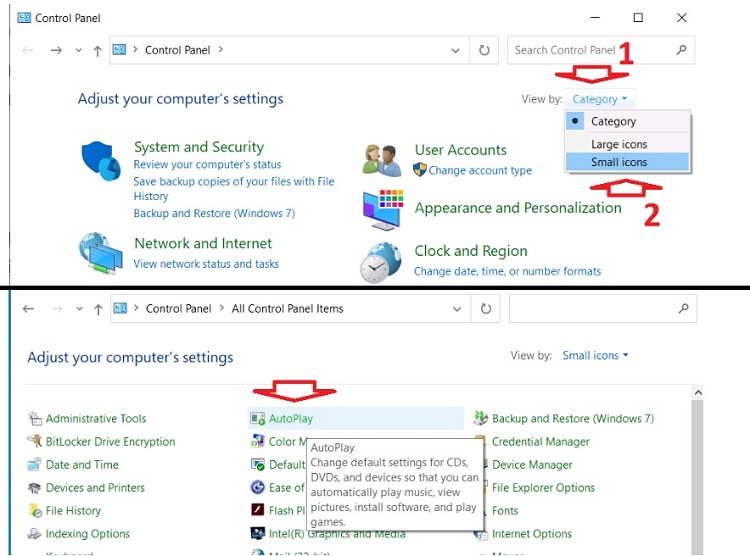Image resolution: width=750 pixels, height=556 pixels.
Task: Click Control Panel breadcrumb in bottom window
Action: [x=178, y=309]
